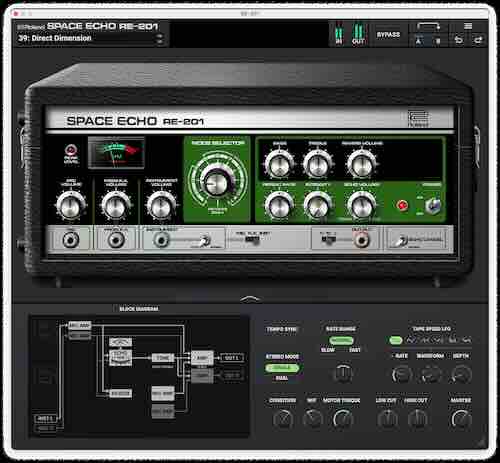500x463 pixels.
Task: Adjust the LFO Rate knob
Action: 402,375
